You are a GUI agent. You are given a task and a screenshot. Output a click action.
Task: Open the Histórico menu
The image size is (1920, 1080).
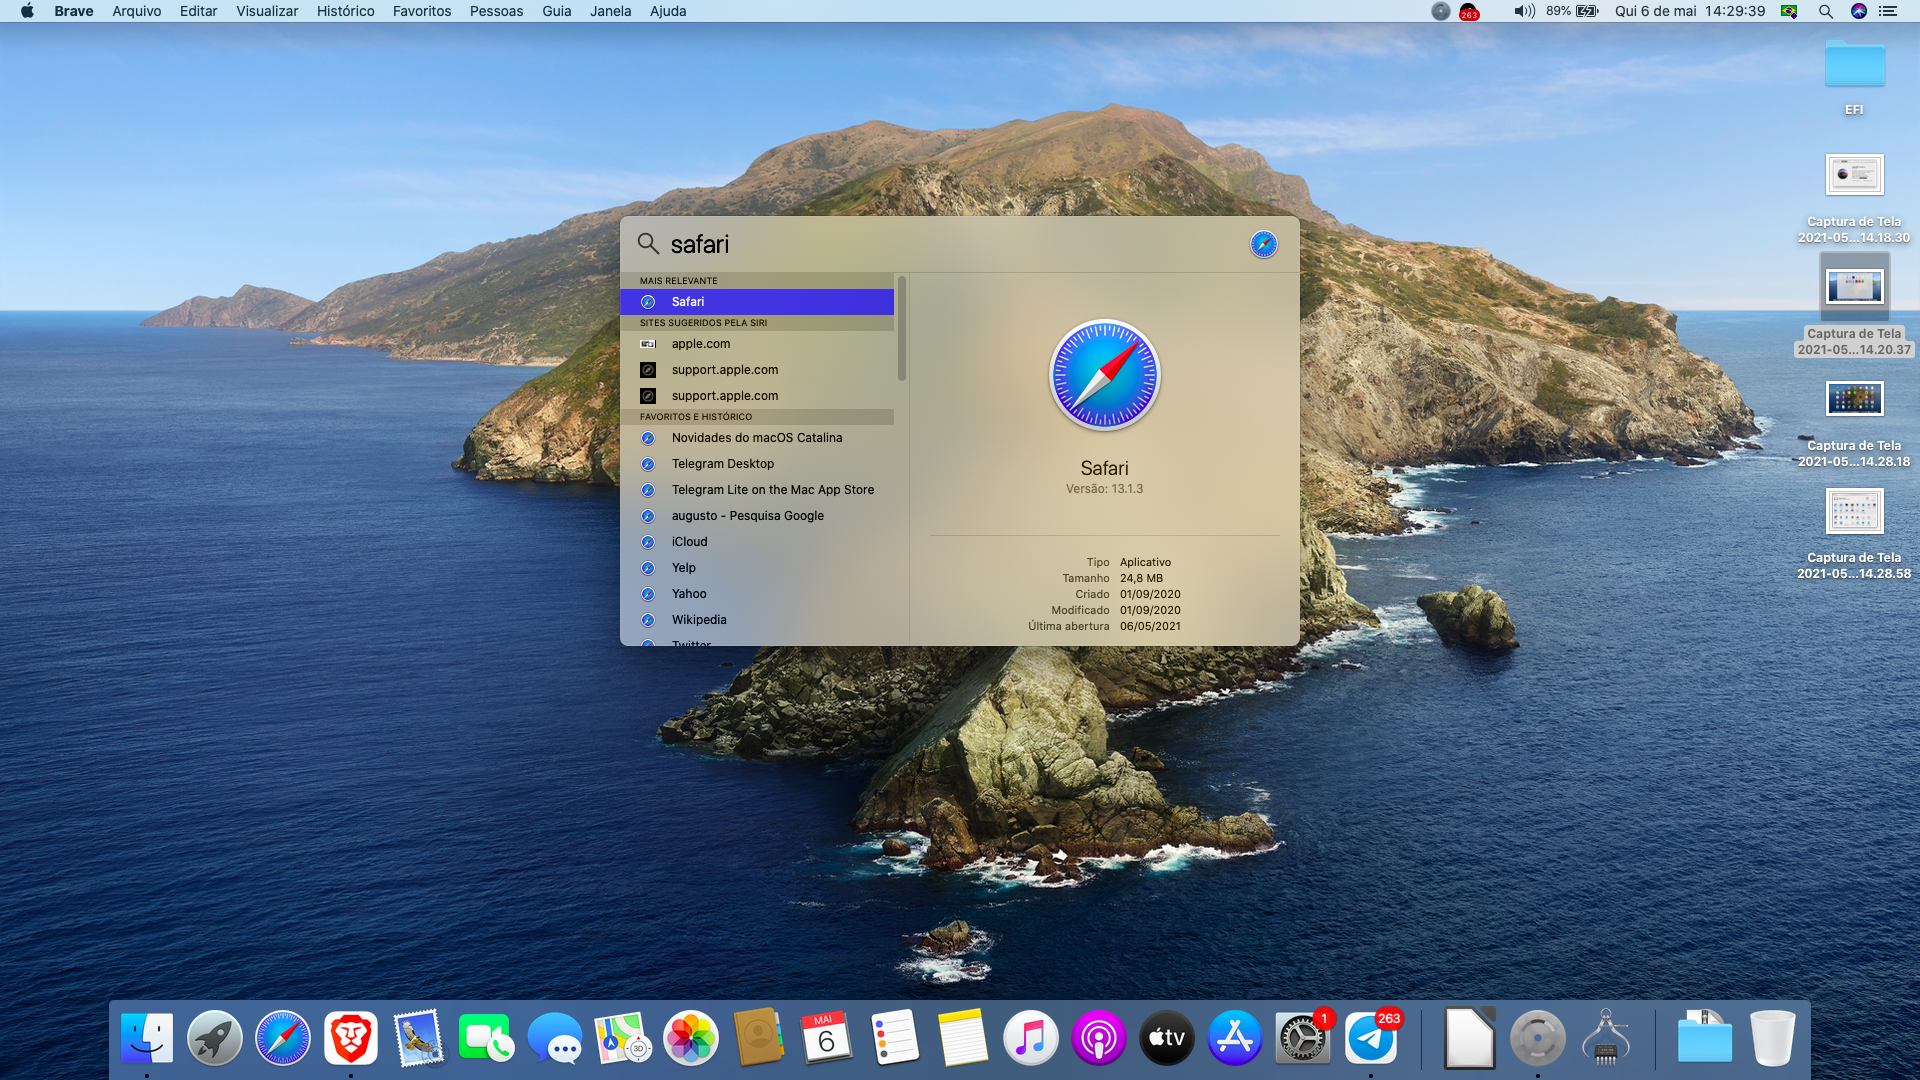(x=345, y=11)
